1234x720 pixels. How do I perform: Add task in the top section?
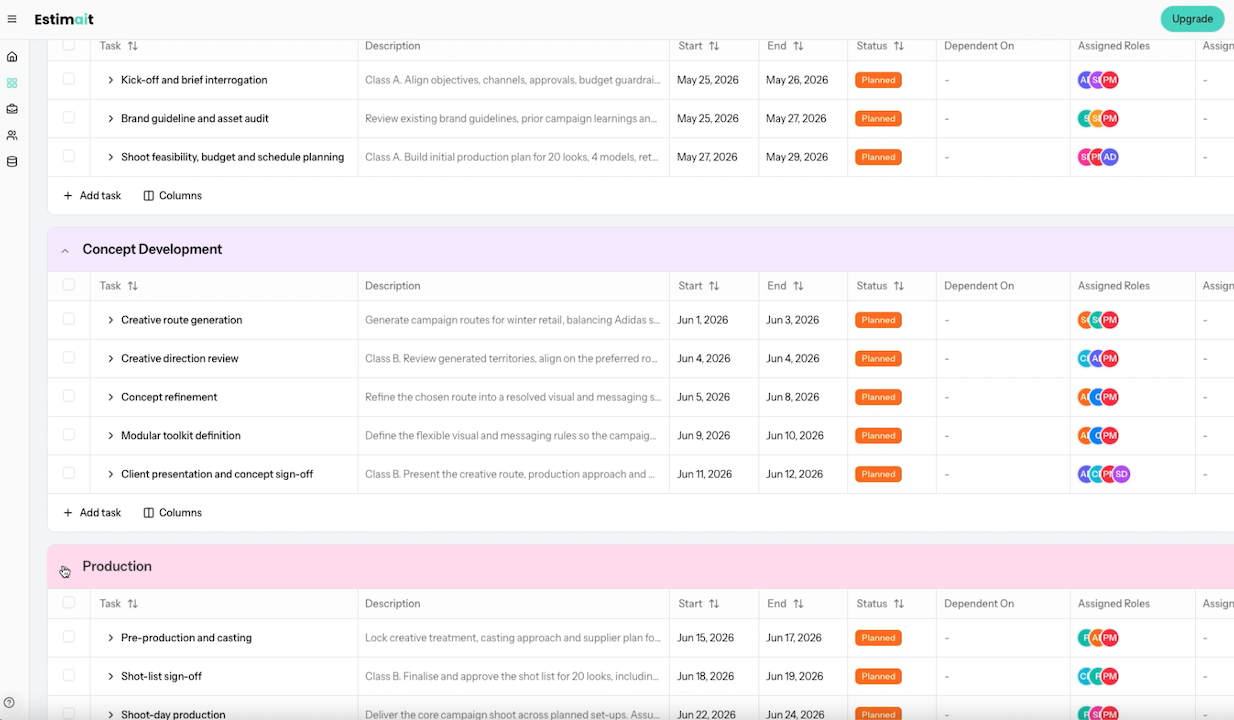[92, 196]
